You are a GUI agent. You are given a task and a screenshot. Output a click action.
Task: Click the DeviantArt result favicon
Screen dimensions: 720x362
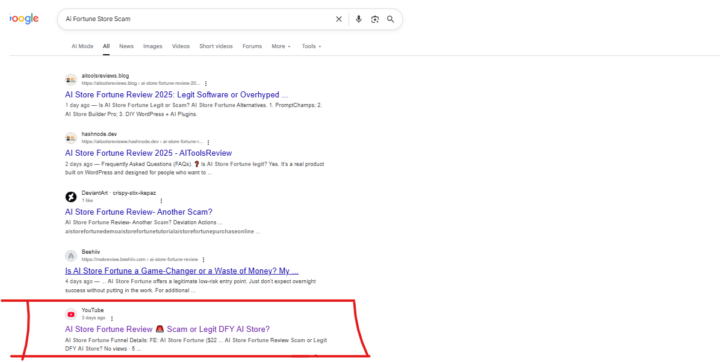point(71,197)
